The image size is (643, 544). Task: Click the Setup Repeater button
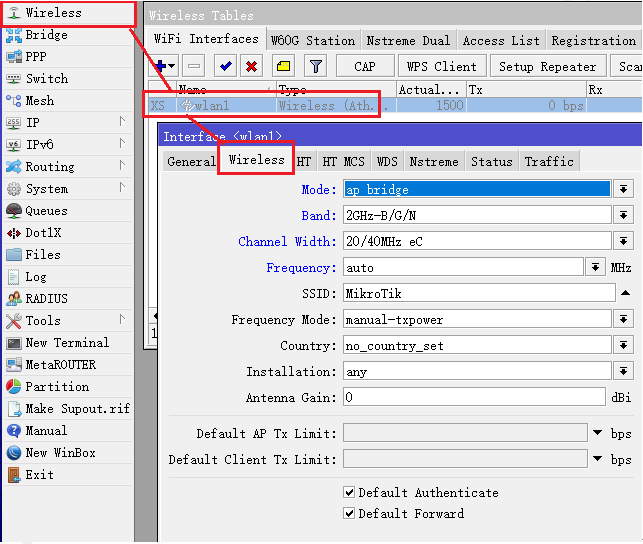(x=547, y=66)
